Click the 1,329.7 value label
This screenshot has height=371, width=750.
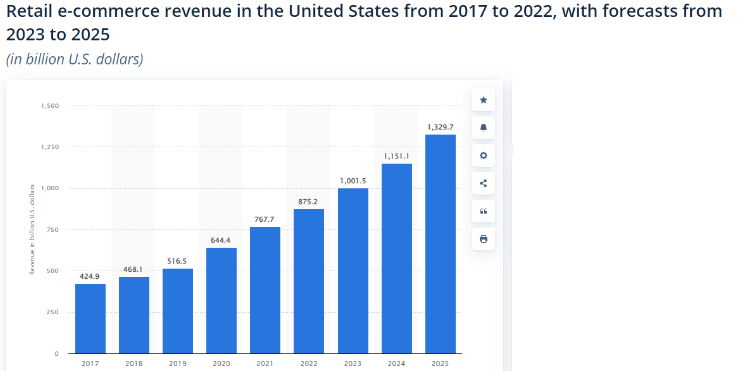point(441,127)
